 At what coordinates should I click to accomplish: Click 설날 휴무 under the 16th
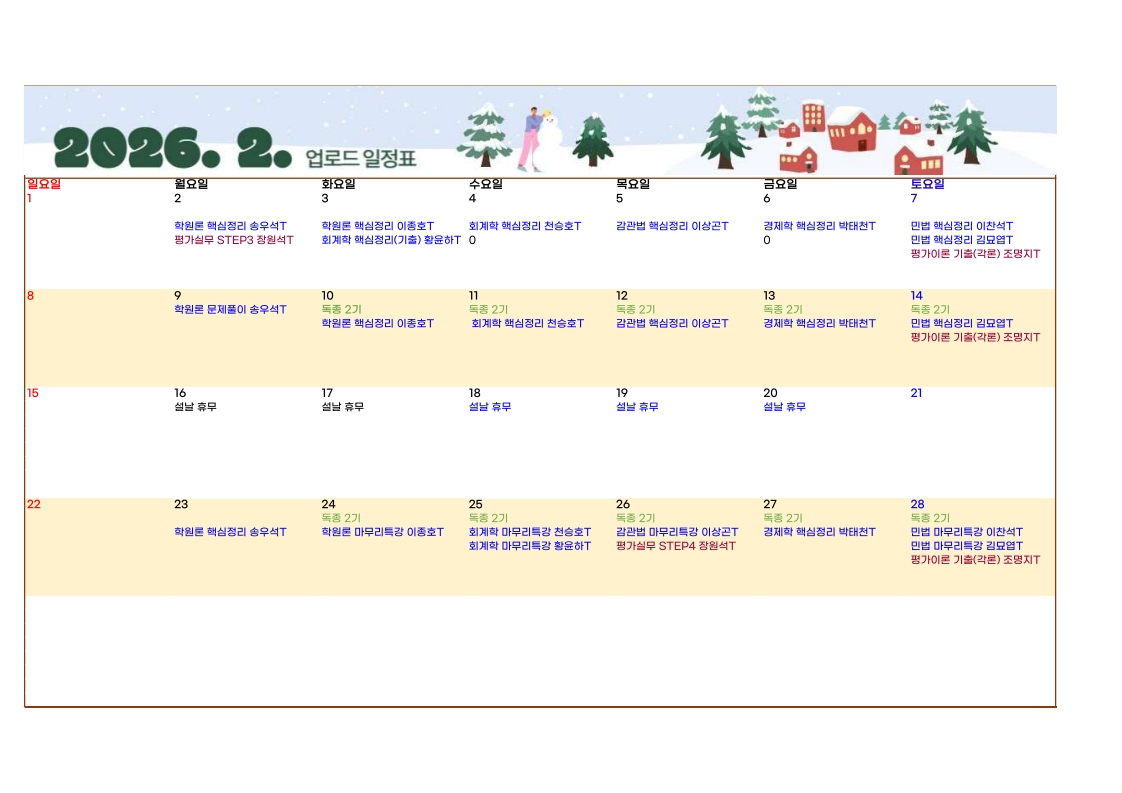195,407
